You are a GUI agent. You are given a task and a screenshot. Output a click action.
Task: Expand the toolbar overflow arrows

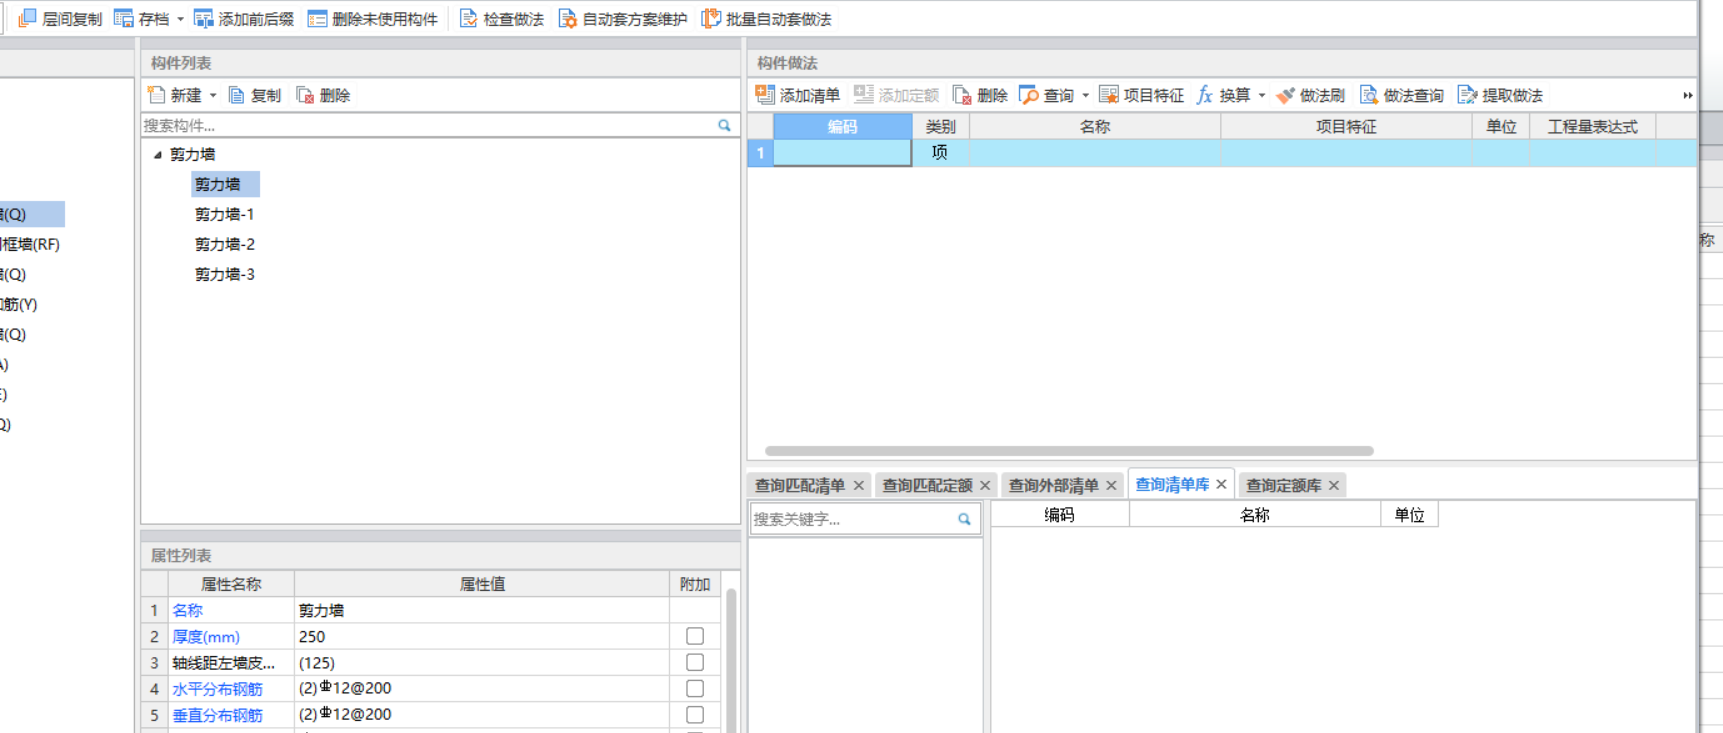pos(1688,96)
